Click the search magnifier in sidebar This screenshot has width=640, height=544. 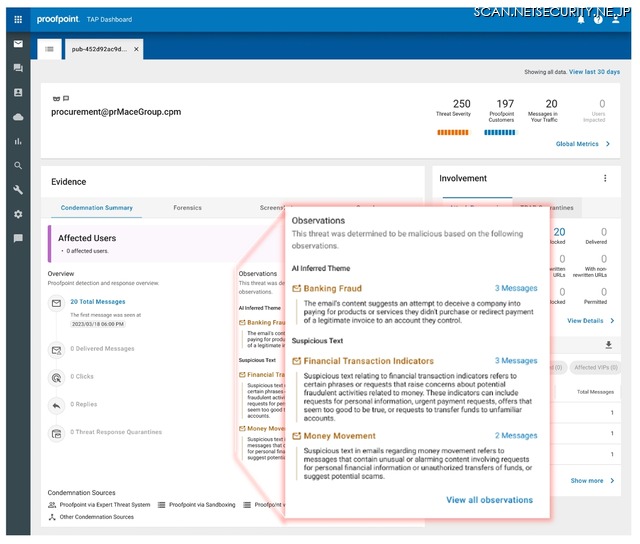(x=18, y=166)
